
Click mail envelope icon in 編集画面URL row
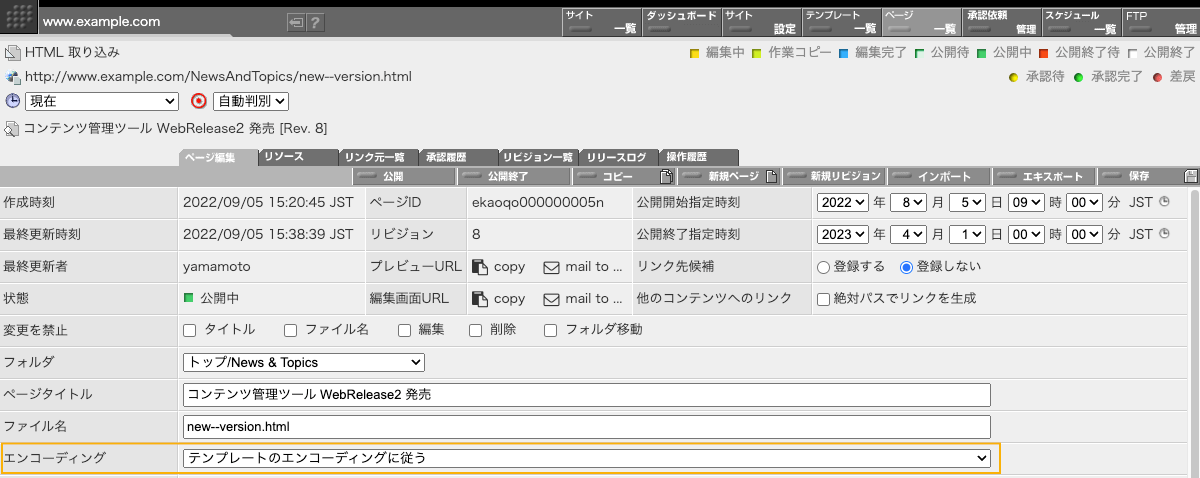pos(550,298)
